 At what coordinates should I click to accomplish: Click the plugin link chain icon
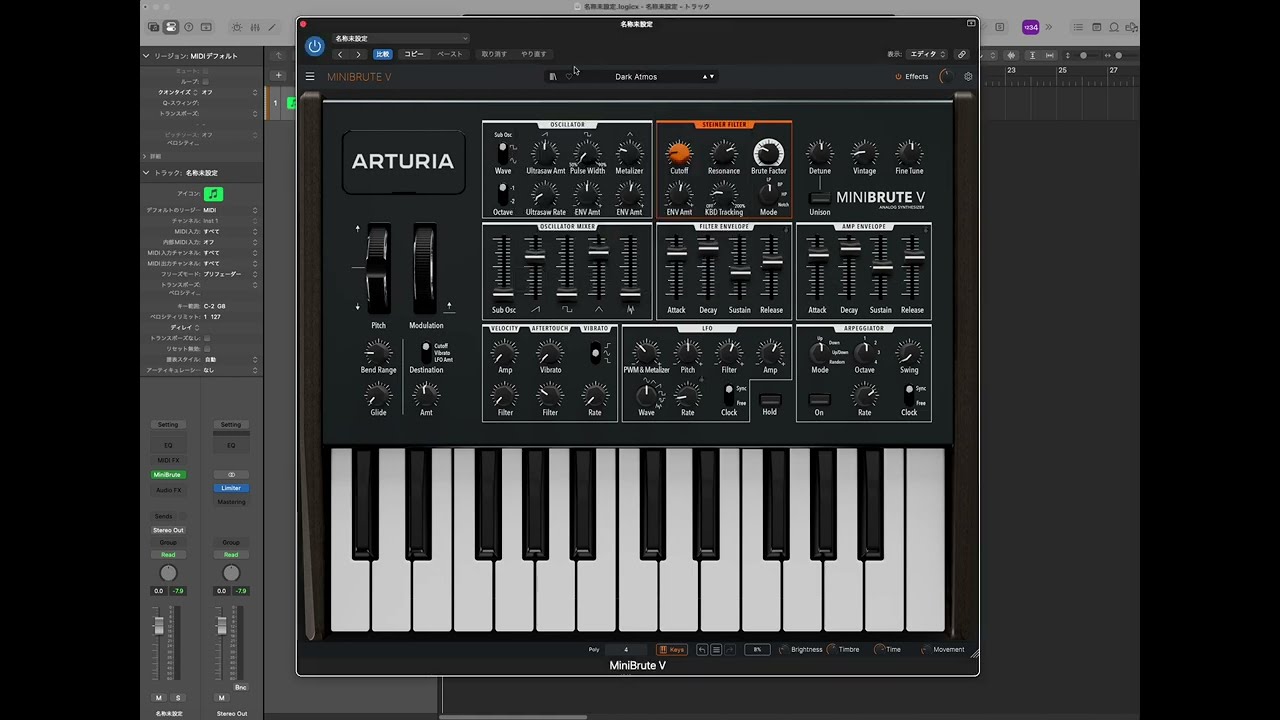(x=962, y=54)
